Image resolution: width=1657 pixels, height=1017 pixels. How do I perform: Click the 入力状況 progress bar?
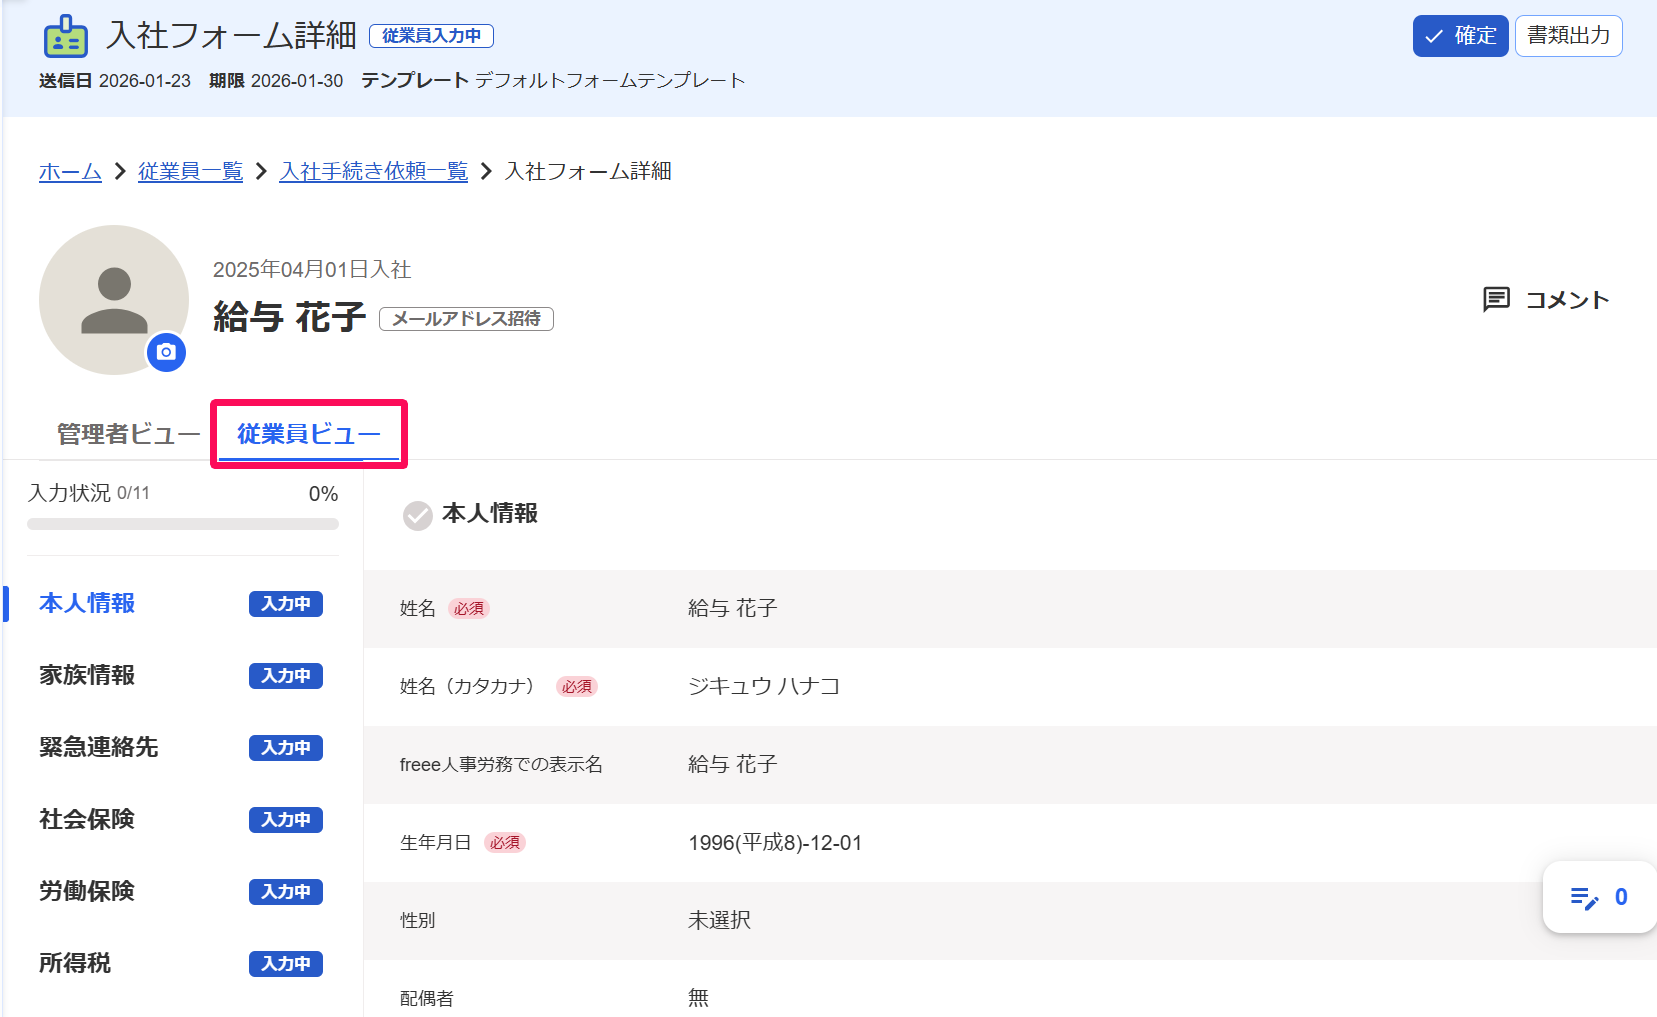[183, 522]
